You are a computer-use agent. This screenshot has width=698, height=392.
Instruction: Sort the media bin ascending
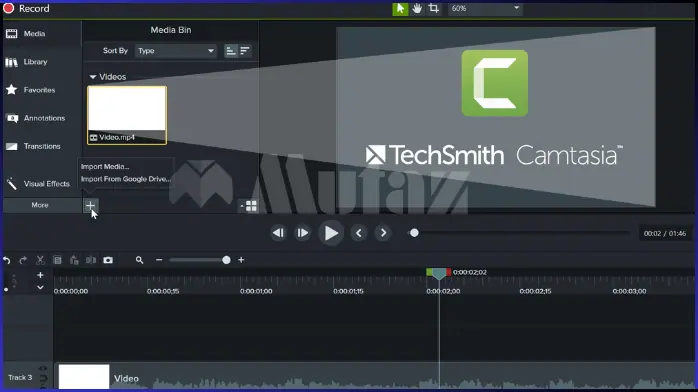230,51
